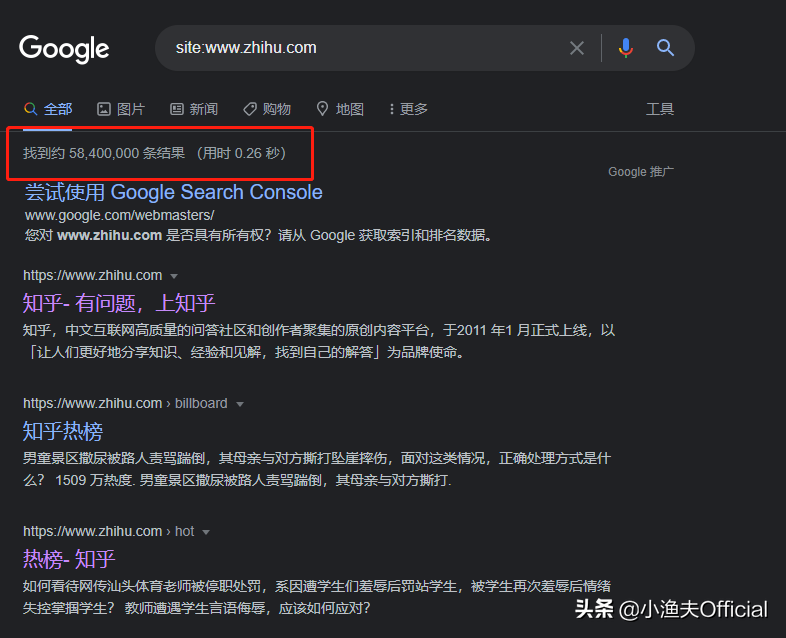This screenshot has height=638, width=786.
Task: Click the blue search magnifier icon
Action: (665, 48)
